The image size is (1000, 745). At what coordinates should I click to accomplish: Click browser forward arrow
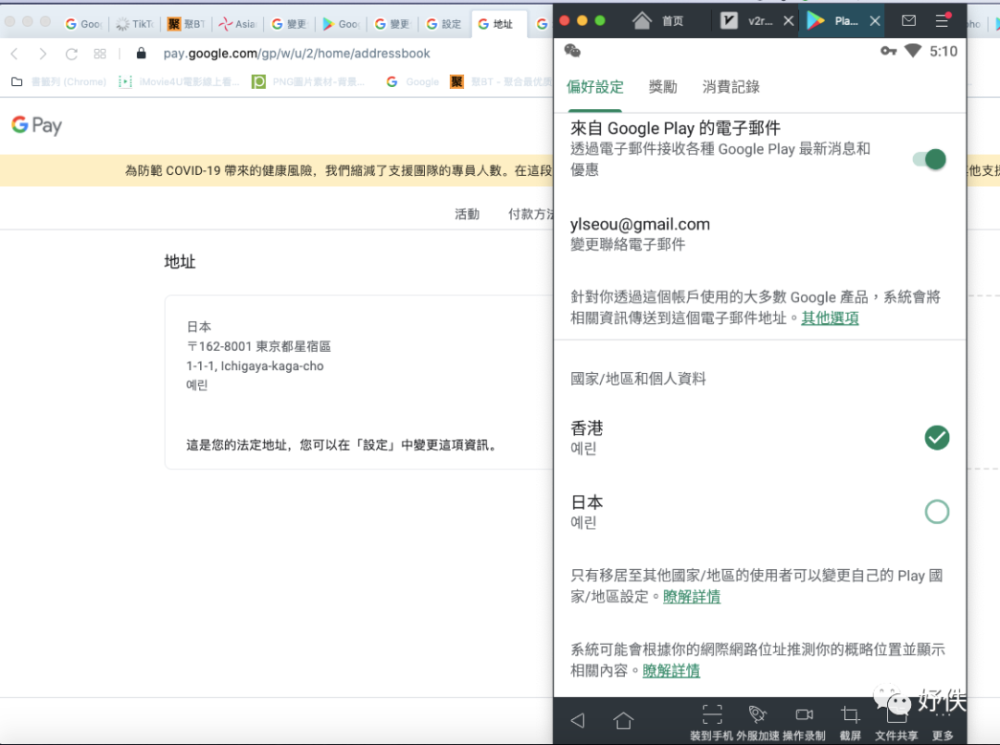point(43,54)
